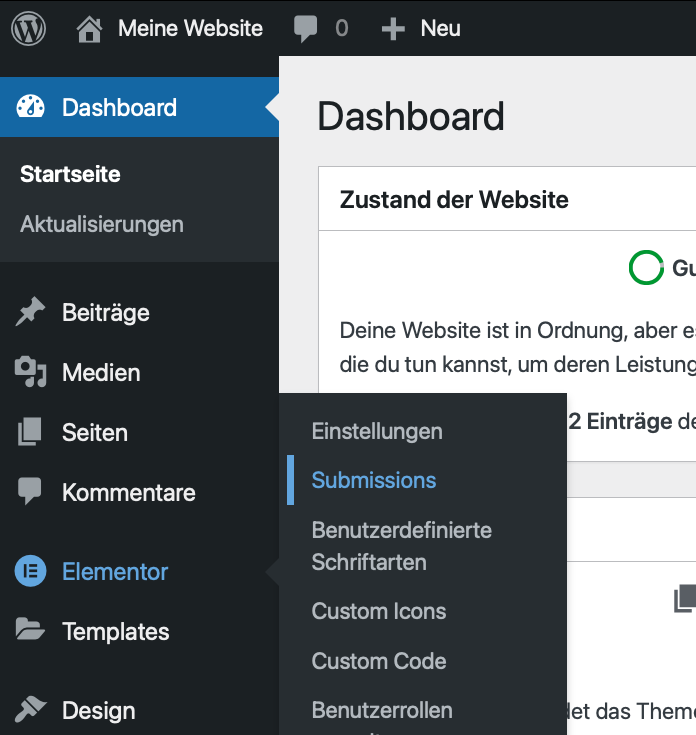Choose Submissions in Elementor flyout
The image size is (696, 735).
tap(374, 480)
